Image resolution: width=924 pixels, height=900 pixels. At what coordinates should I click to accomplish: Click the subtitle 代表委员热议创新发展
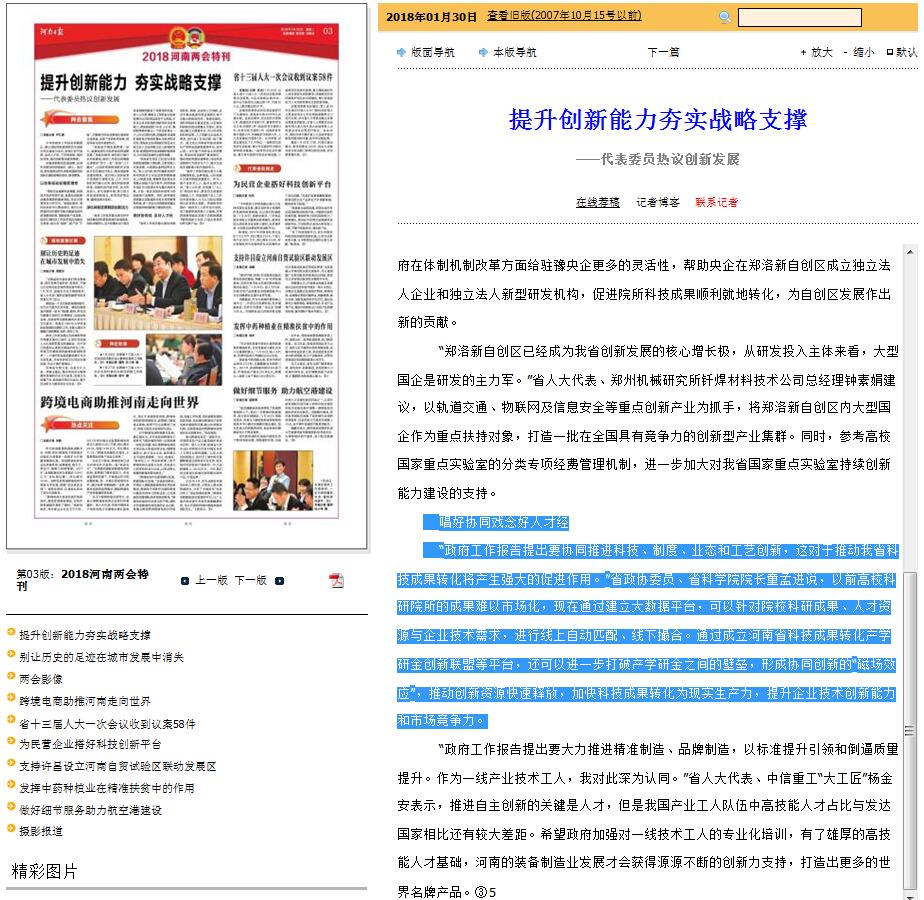coord(658,159)
